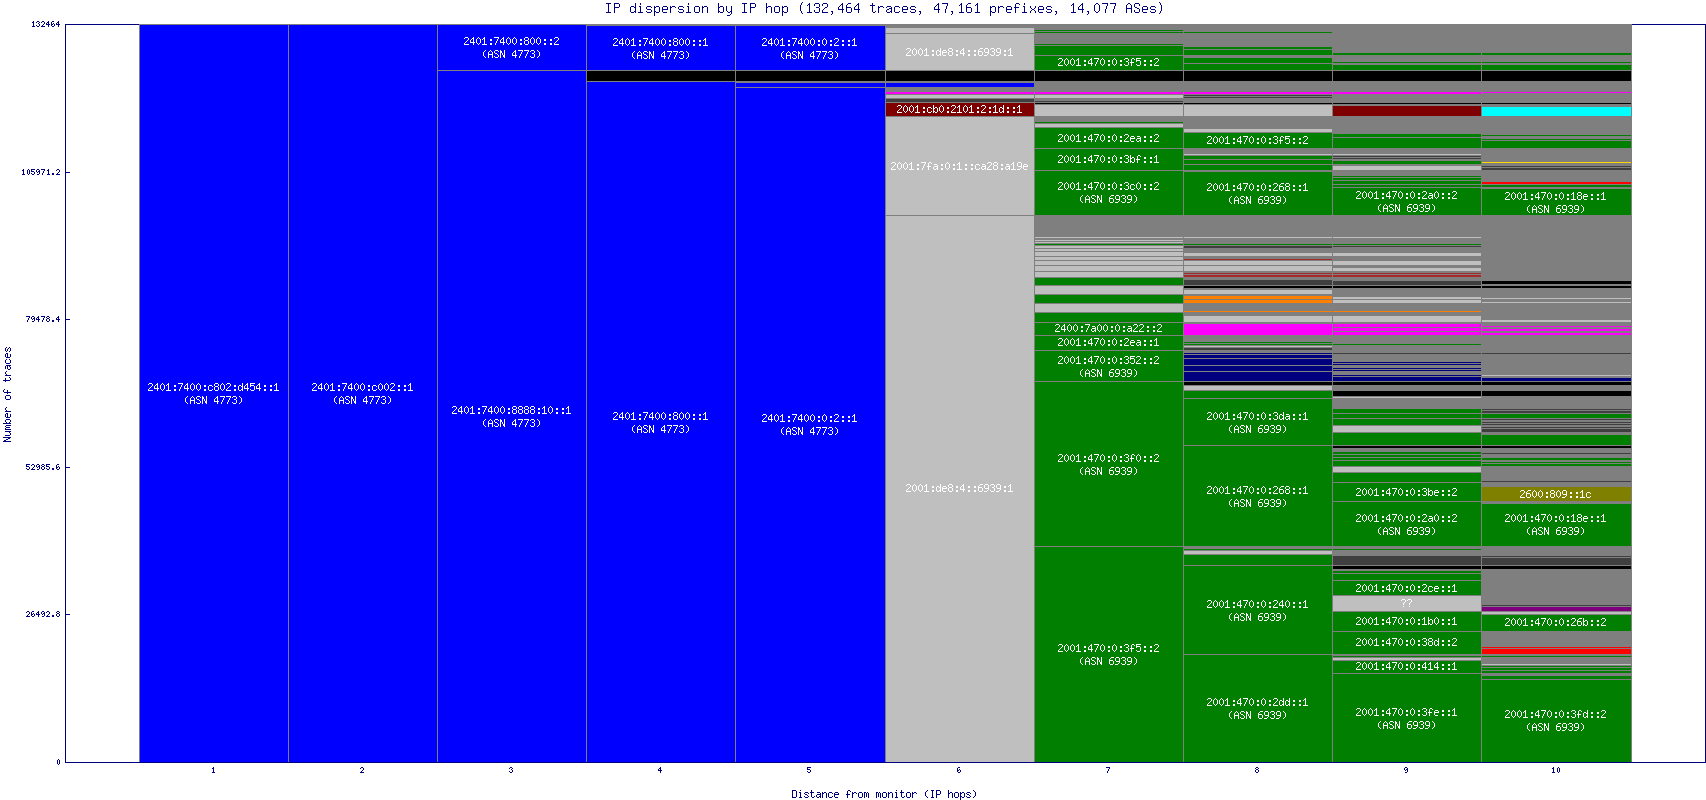The image size is (1706, 800).
Task: Select the 2401:7400:c802:d454::1 block at hop 1
Action: 213,393
